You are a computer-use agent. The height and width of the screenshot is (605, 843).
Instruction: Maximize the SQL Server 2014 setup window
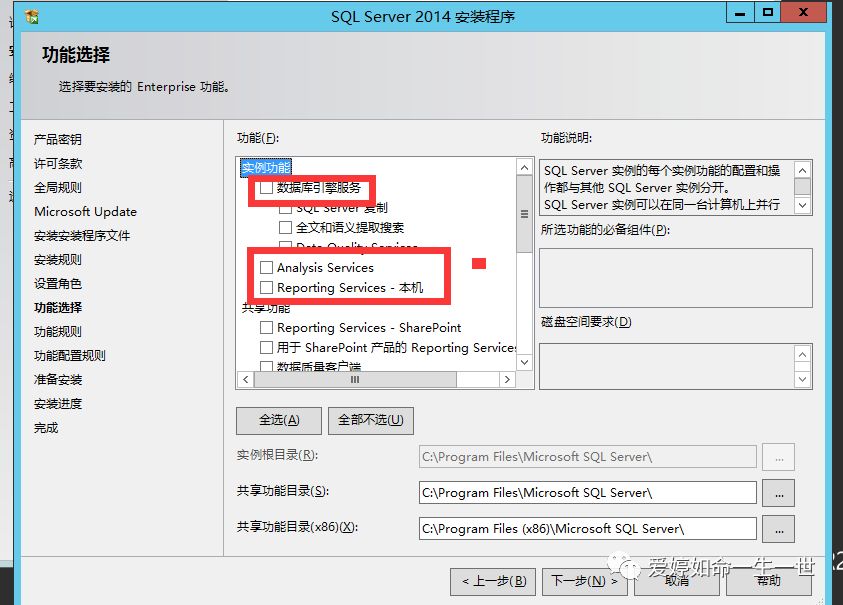pyautogui.click(x=768, y=12)
